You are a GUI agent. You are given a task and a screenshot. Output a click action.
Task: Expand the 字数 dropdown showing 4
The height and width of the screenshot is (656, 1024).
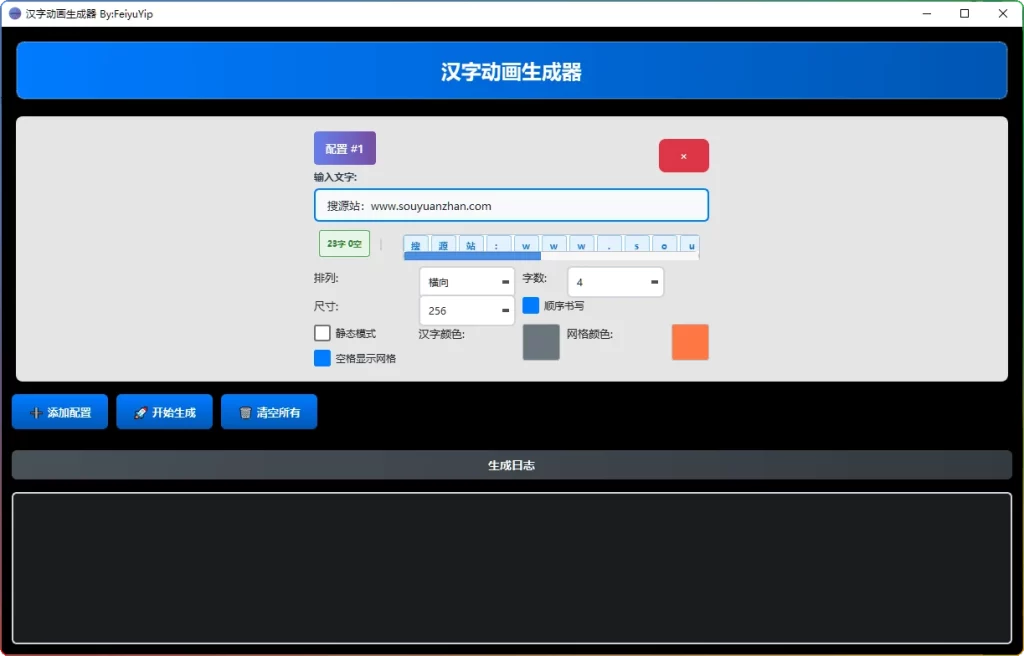tap(615, 282)
